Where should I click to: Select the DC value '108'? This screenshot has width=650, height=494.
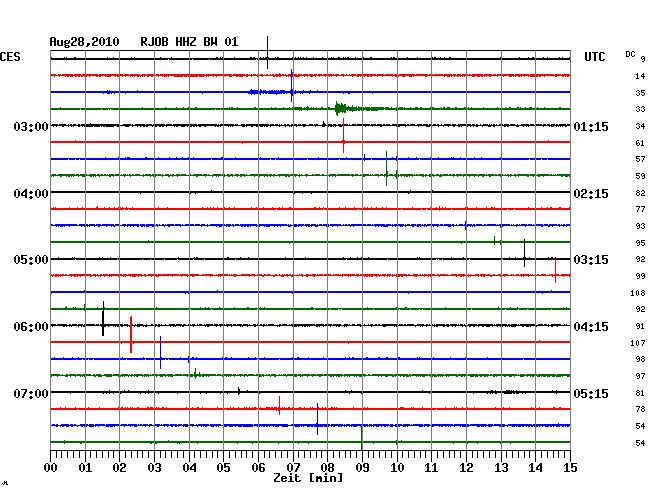click(638, 293)
